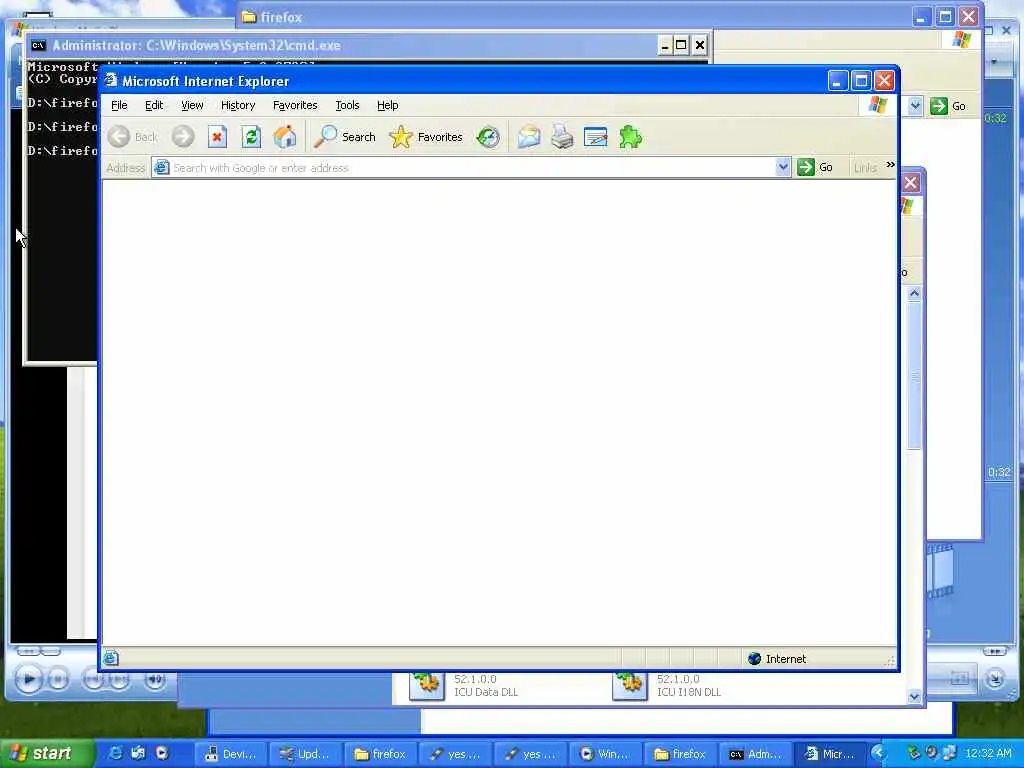The width and height of the screenshot is (1024, 768).
Task: Click the Internet zone globe in status bar
Action: pos(754,658)
